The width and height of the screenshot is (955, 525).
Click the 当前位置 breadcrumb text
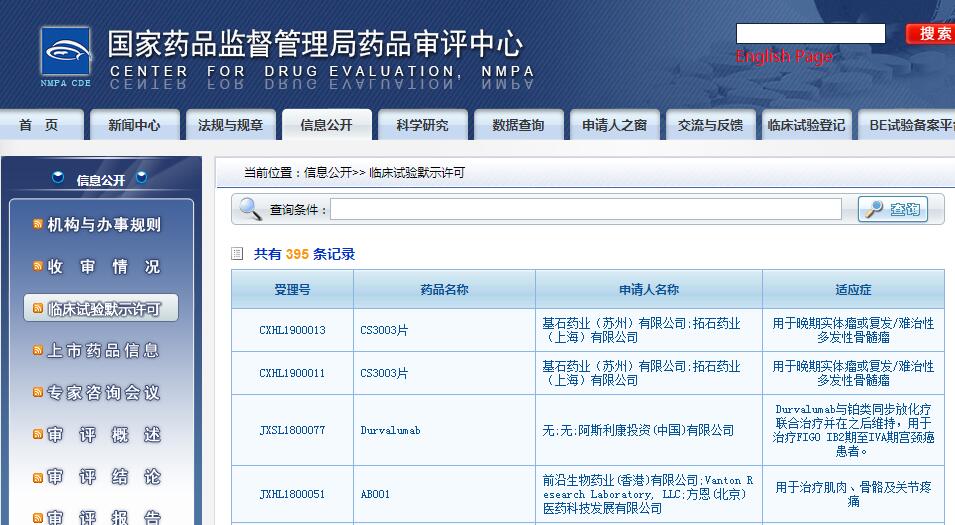pos(354,173)
